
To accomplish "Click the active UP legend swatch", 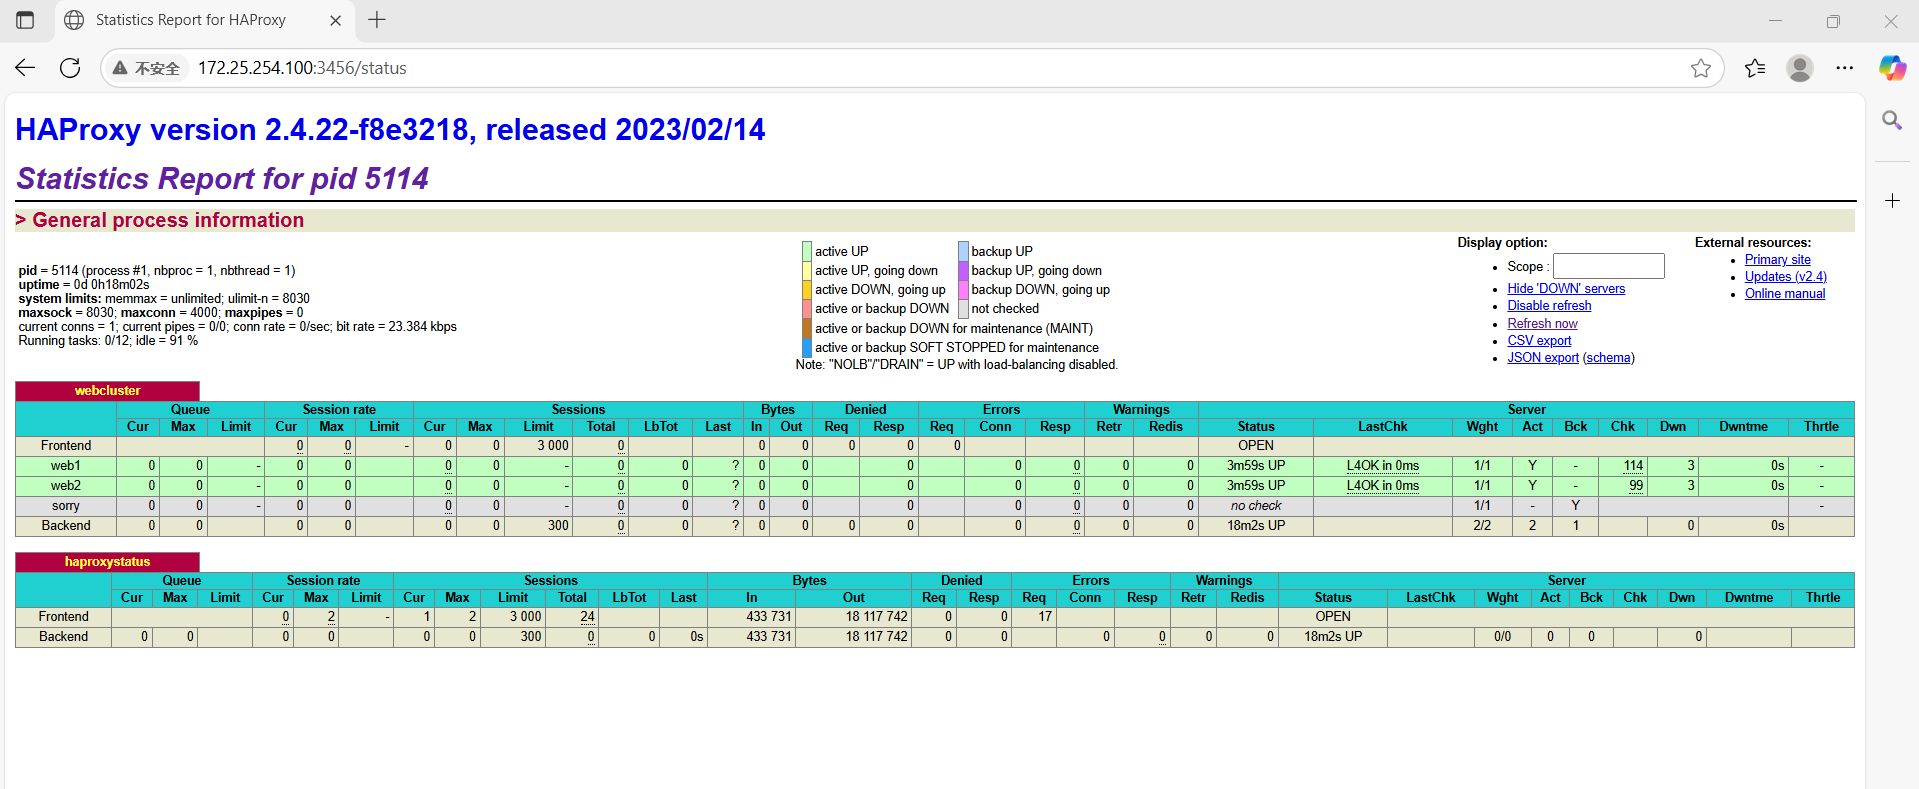I will 806,251.
